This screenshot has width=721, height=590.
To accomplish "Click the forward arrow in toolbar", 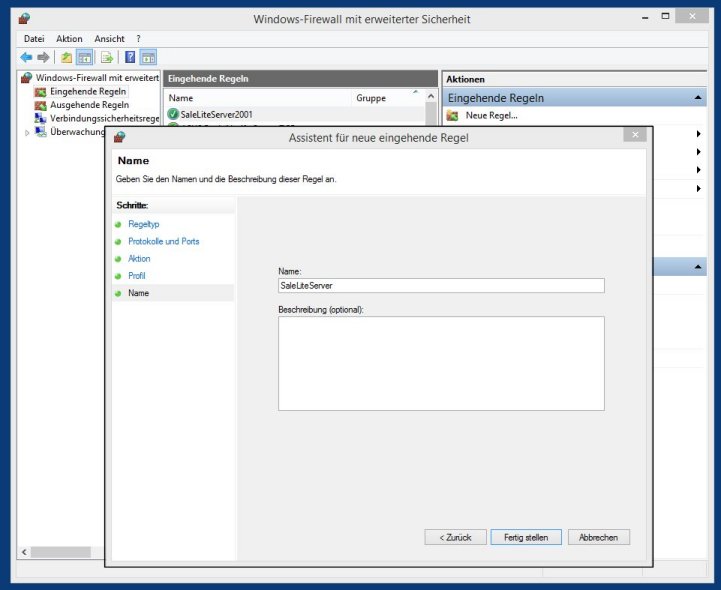I will coord(43,57).
